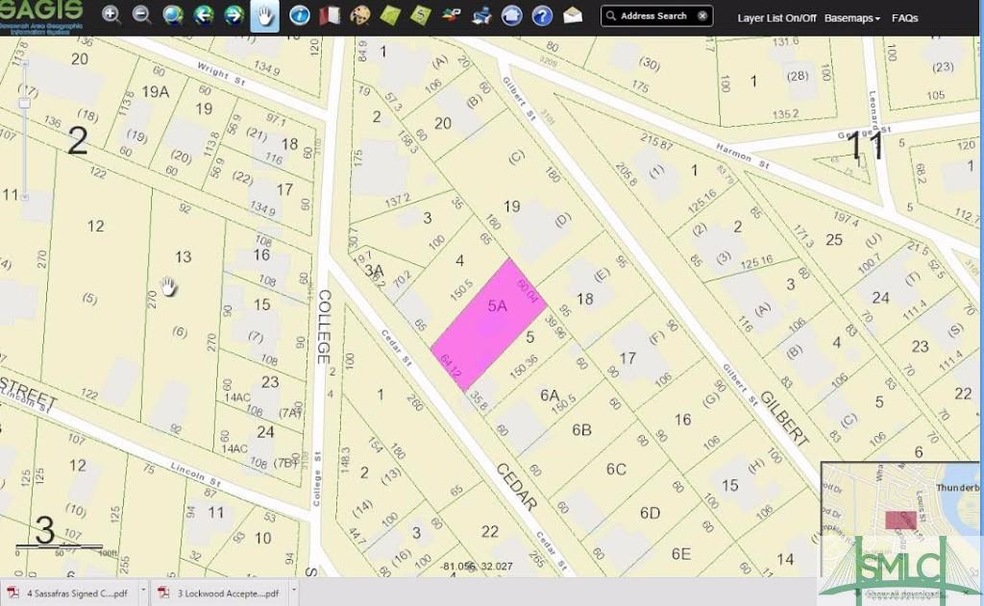984x606 pixels.
Task: Open help question mark icon
Action: [542, 16]
